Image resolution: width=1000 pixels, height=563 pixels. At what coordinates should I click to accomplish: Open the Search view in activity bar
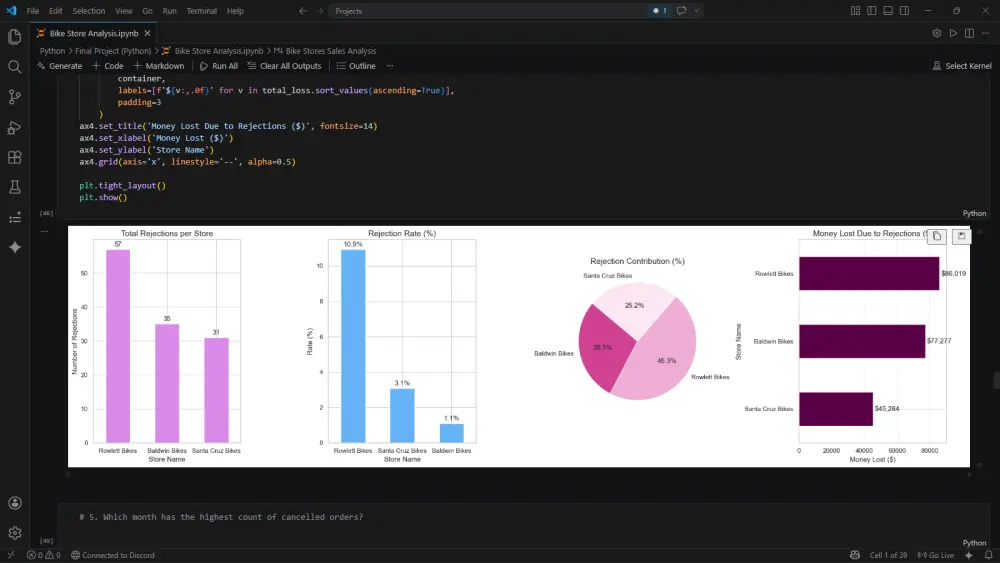(15, 67)
